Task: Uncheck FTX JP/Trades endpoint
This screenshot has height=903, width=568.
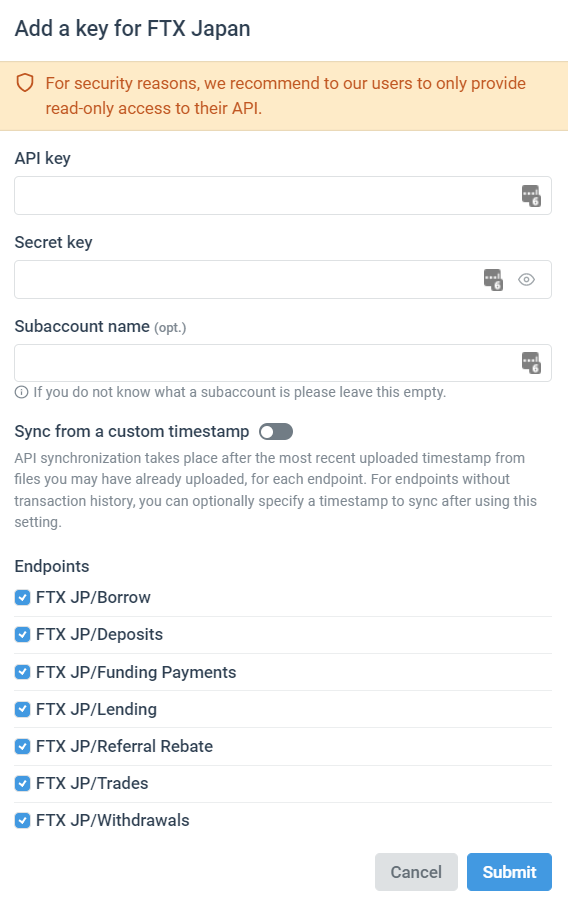Action: point(22,783)
